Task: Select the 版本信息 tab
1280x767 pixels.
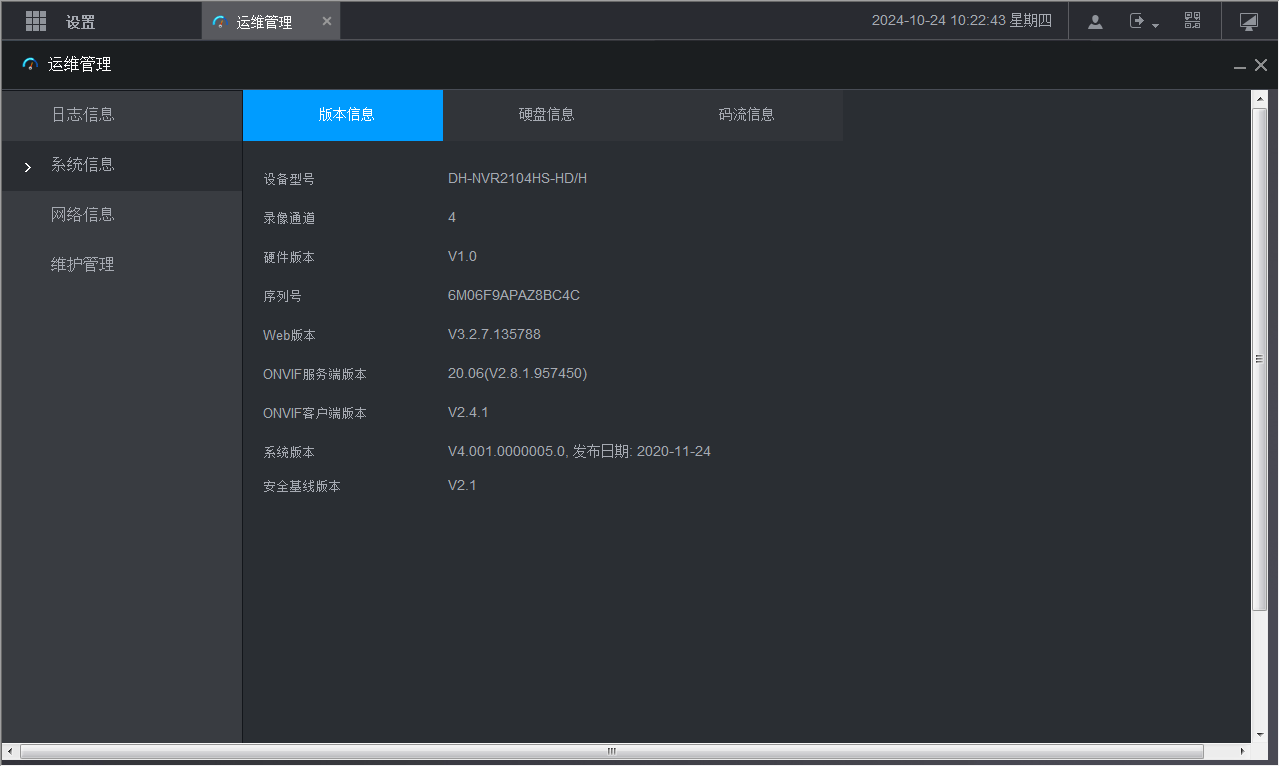Action: tap(346, 115)
